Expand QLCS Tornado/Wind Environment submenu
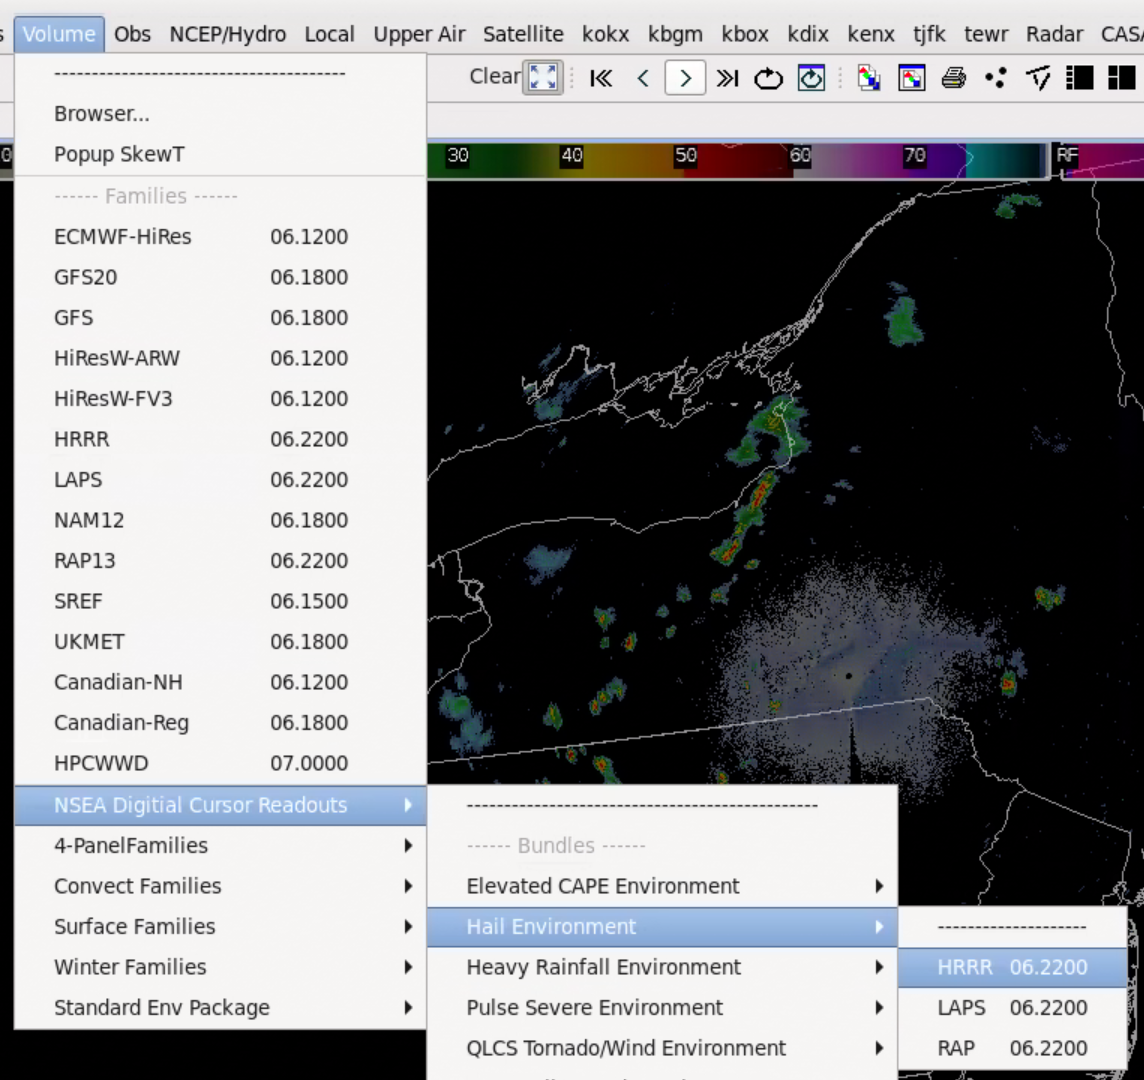Screen dimensions: 1144x1080 tap(662, 1048)
